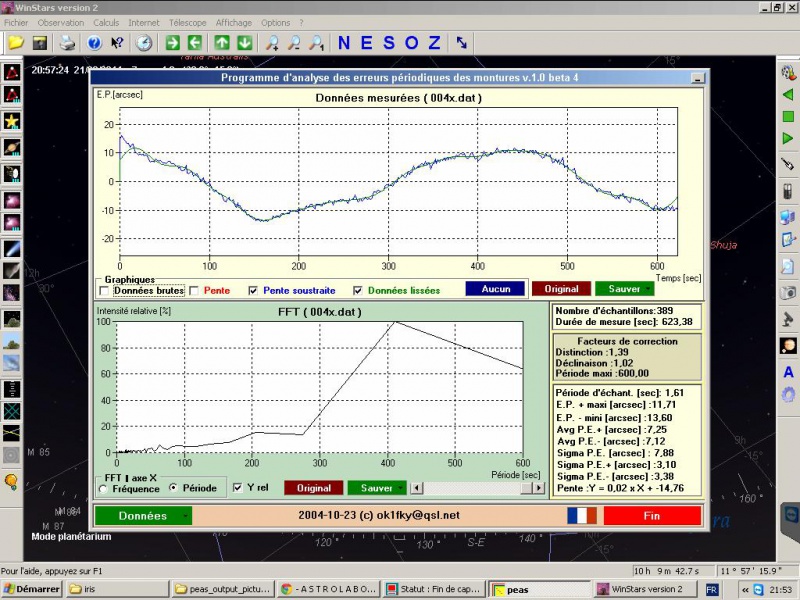Click the blue Aucun button
This screenshot has width=800, height=600.
[x=495, y=289]
